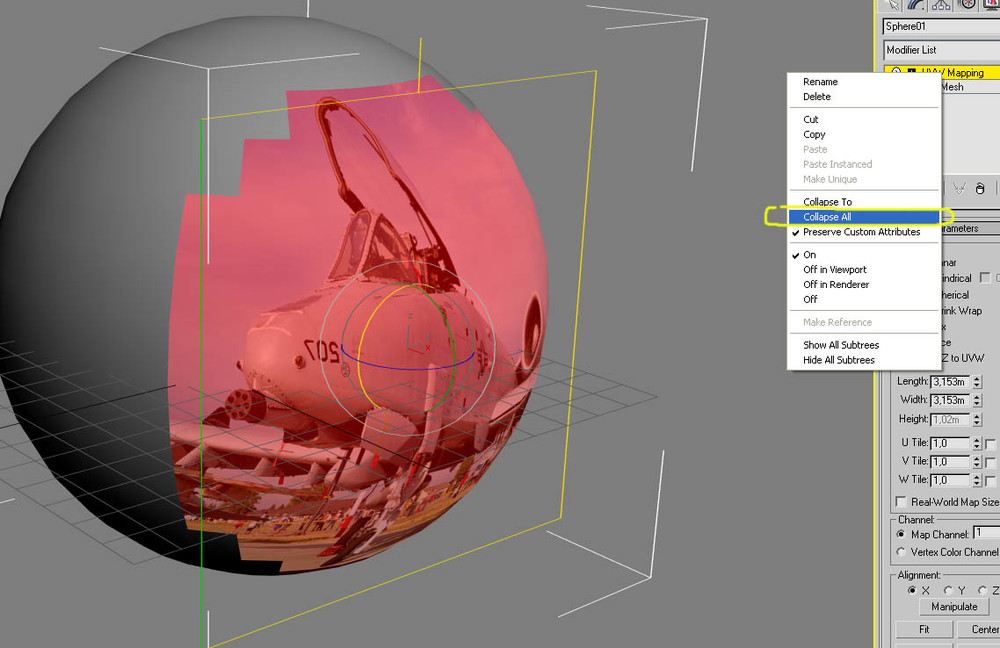Choose Show All Subtrees menu item
The width and height of the screenshot is (1000, 648).
841,345
